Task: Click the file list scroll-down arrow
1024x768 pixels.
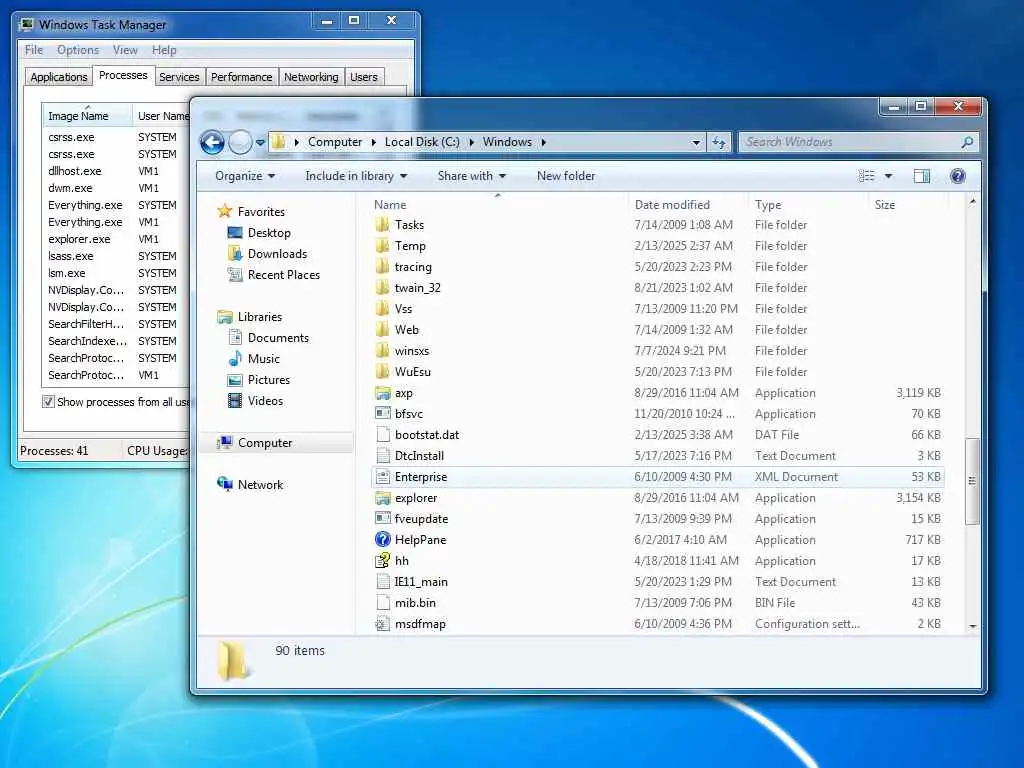Action: [972, 626]
